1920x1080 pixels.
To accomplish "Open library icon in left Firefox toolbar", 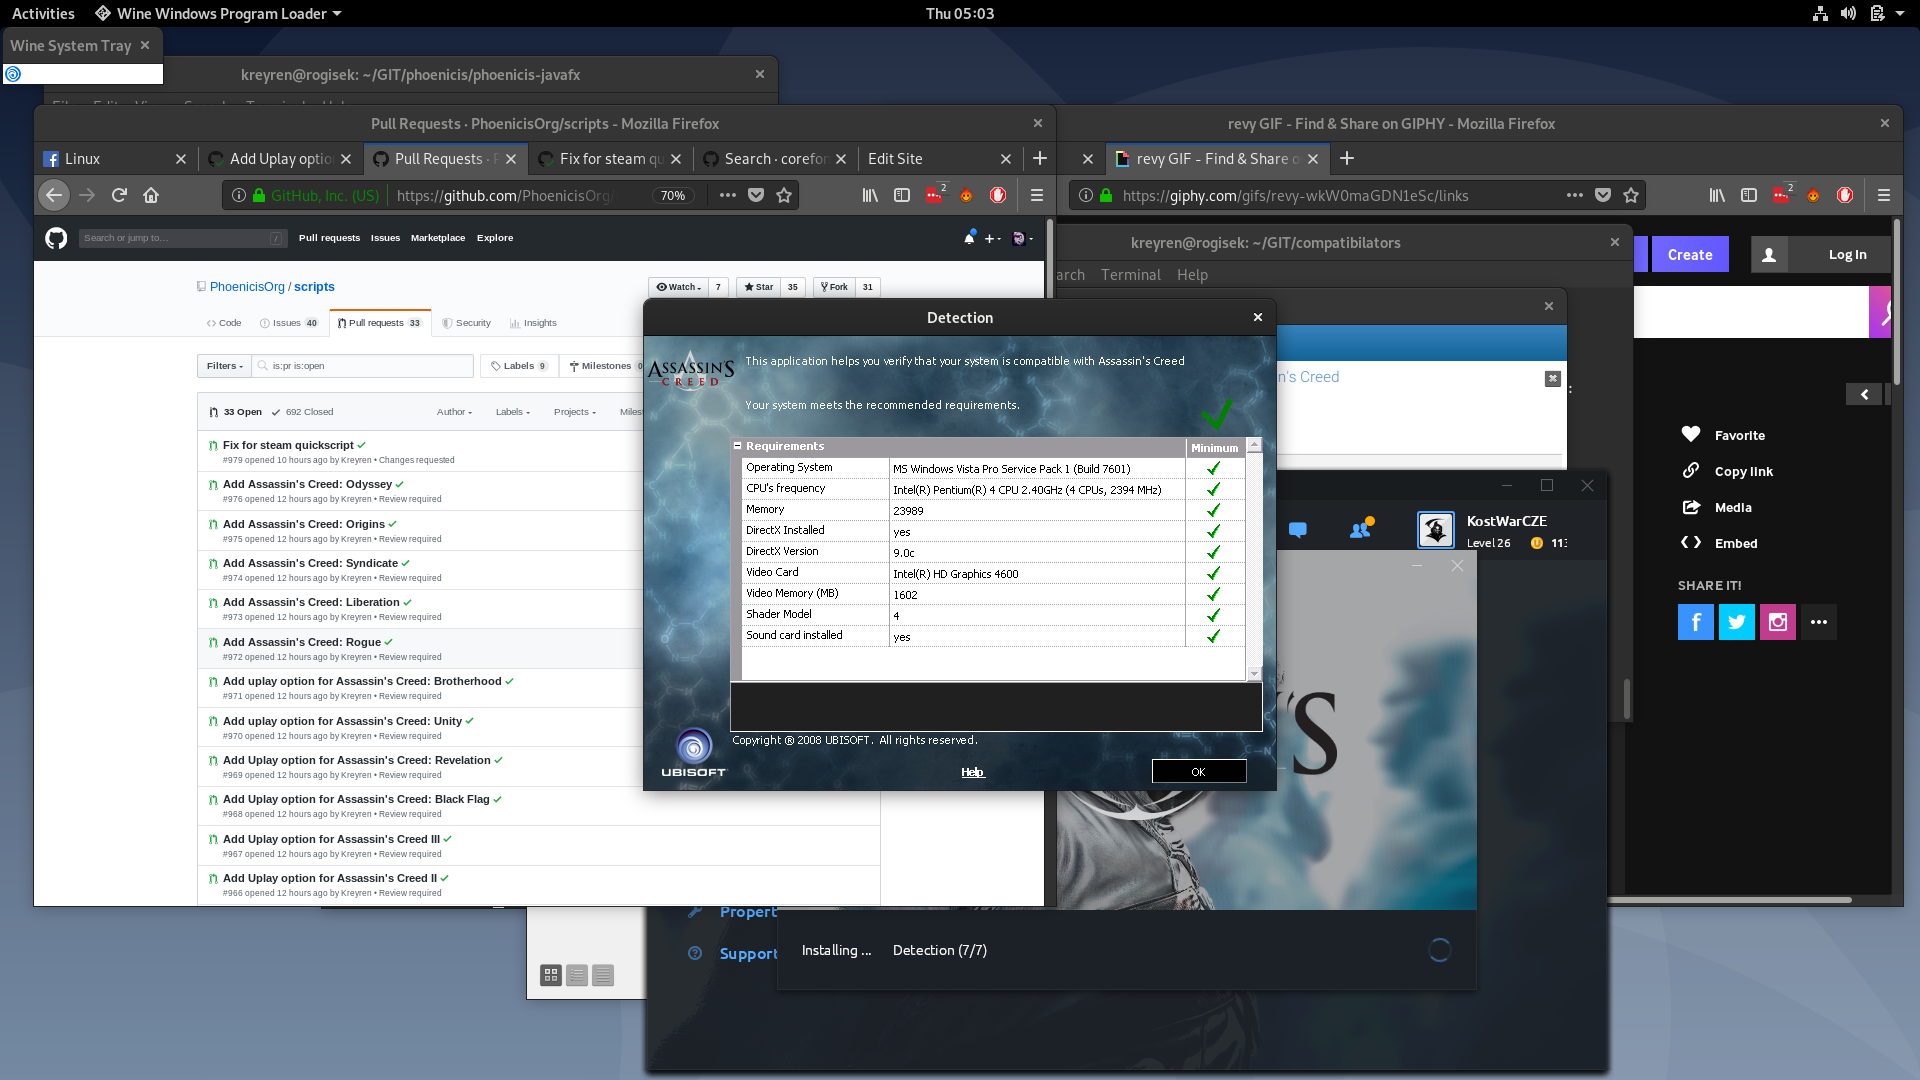I will (870, 195).
